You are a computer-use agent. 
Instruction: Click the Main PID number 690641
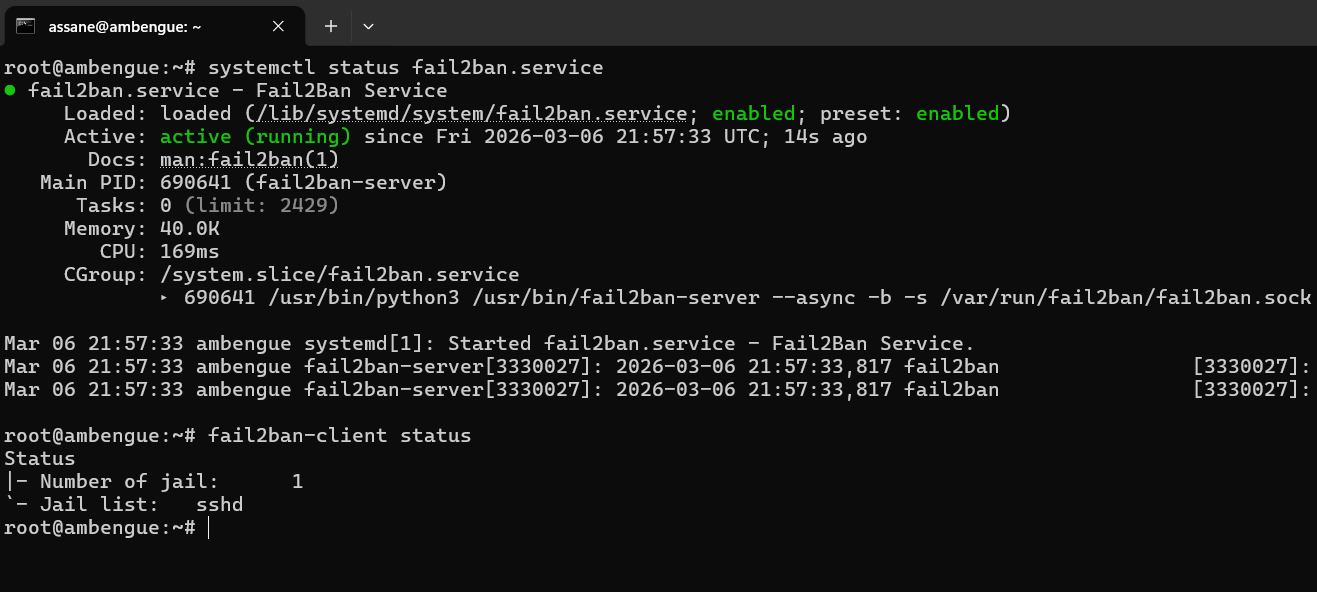195,183
